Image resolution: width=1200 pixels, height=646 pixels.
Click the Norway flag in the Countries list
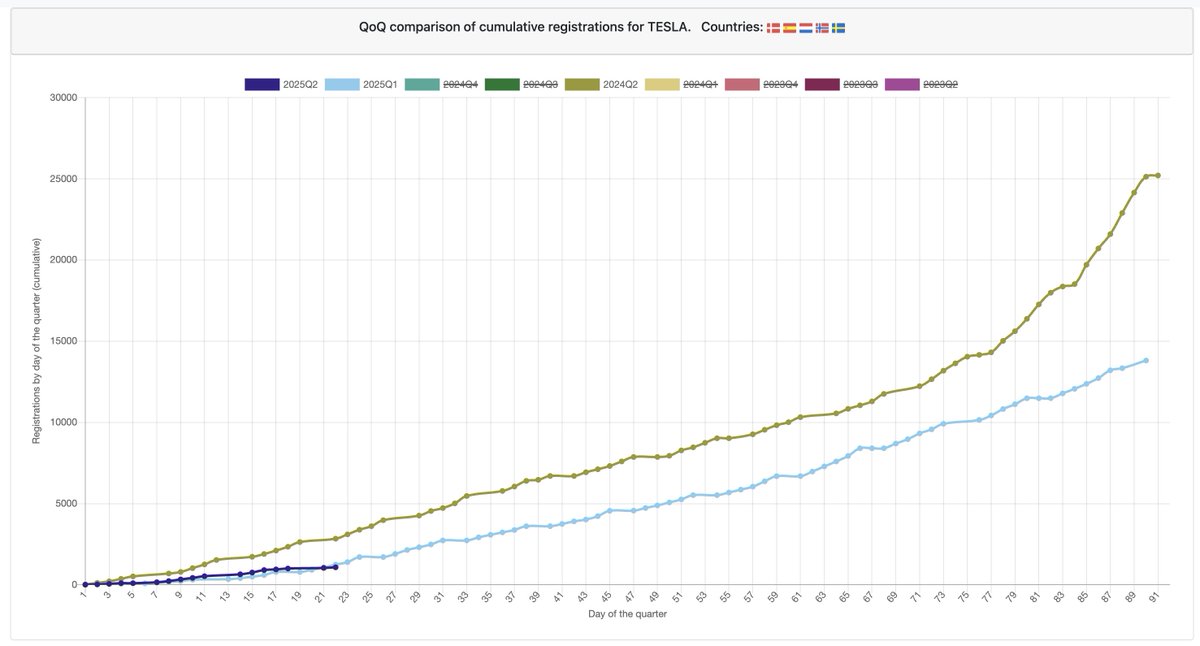tap(822, 28)
